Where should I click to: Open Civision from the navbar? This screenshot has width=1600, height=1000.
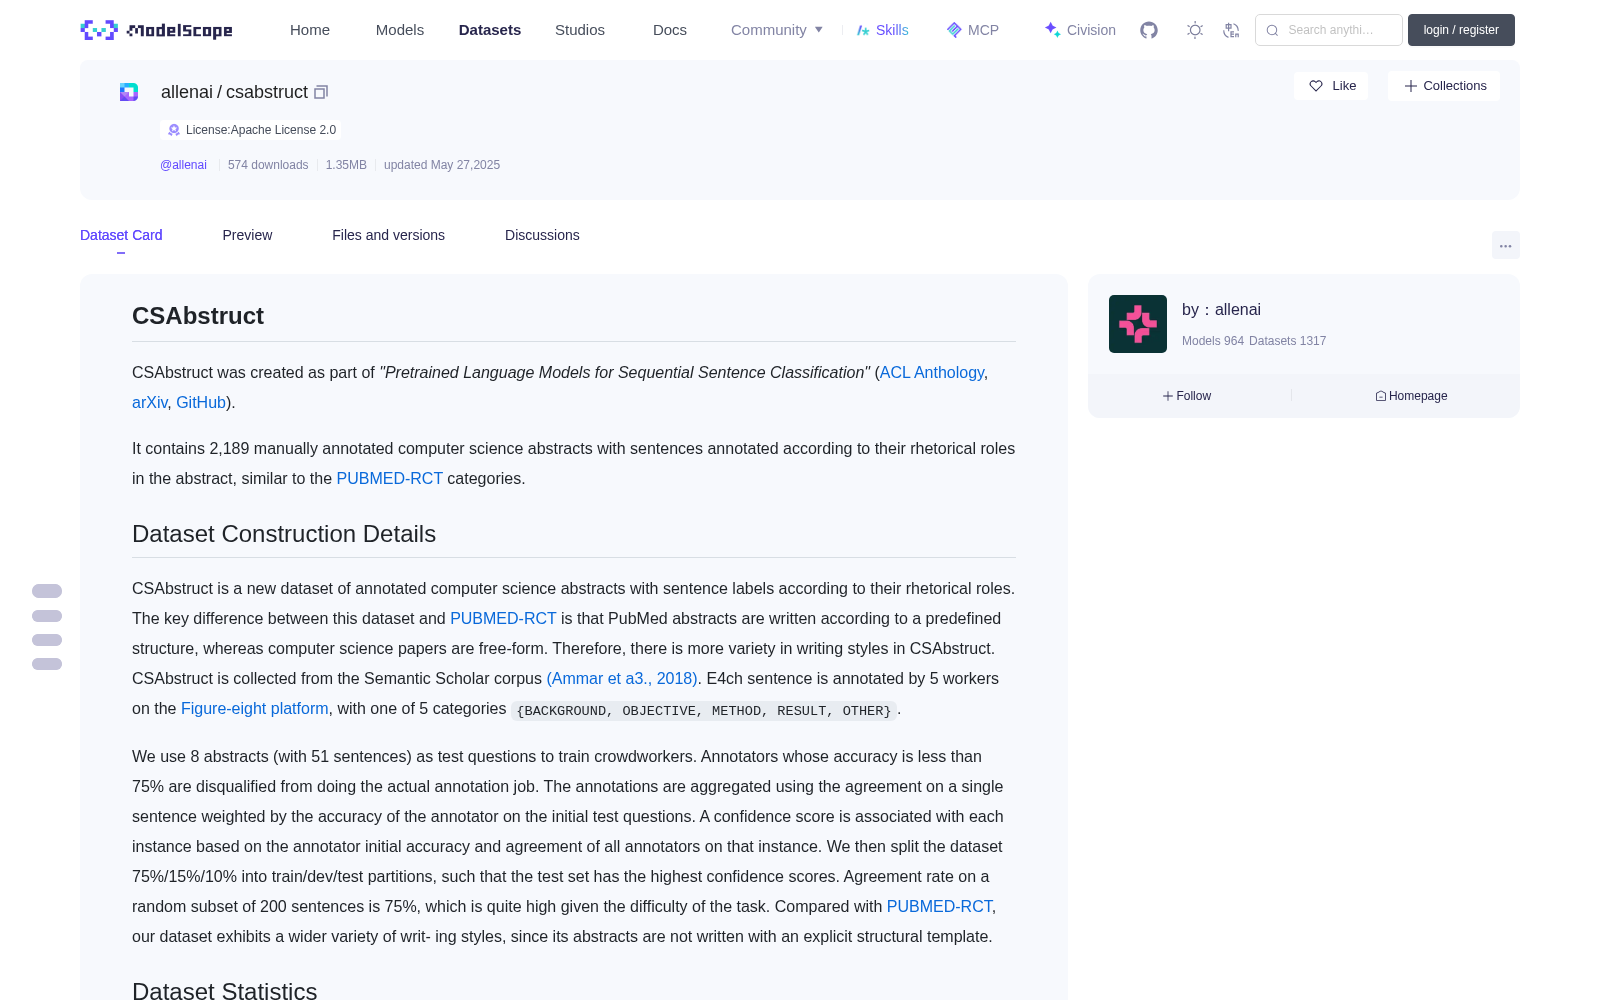click(1080, 30)
